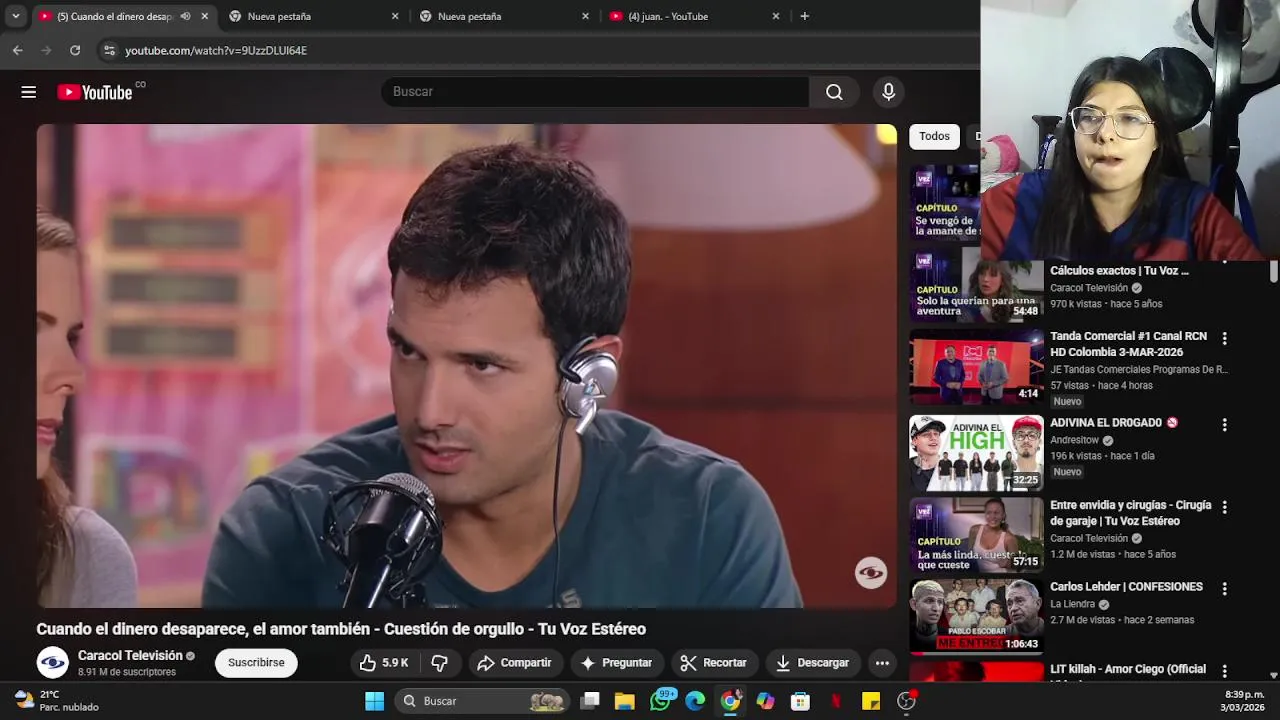Open 'Entre envidia y cirugías' video thumbnail
Viewport: 1280px width, 720px height.
(976, 535)
